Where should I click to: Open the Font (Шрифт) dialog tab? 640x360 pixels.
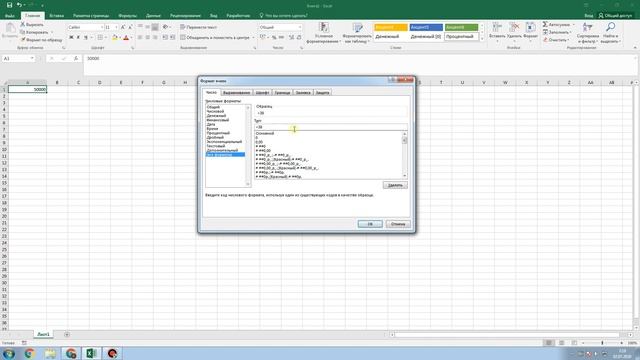point(262,93)
